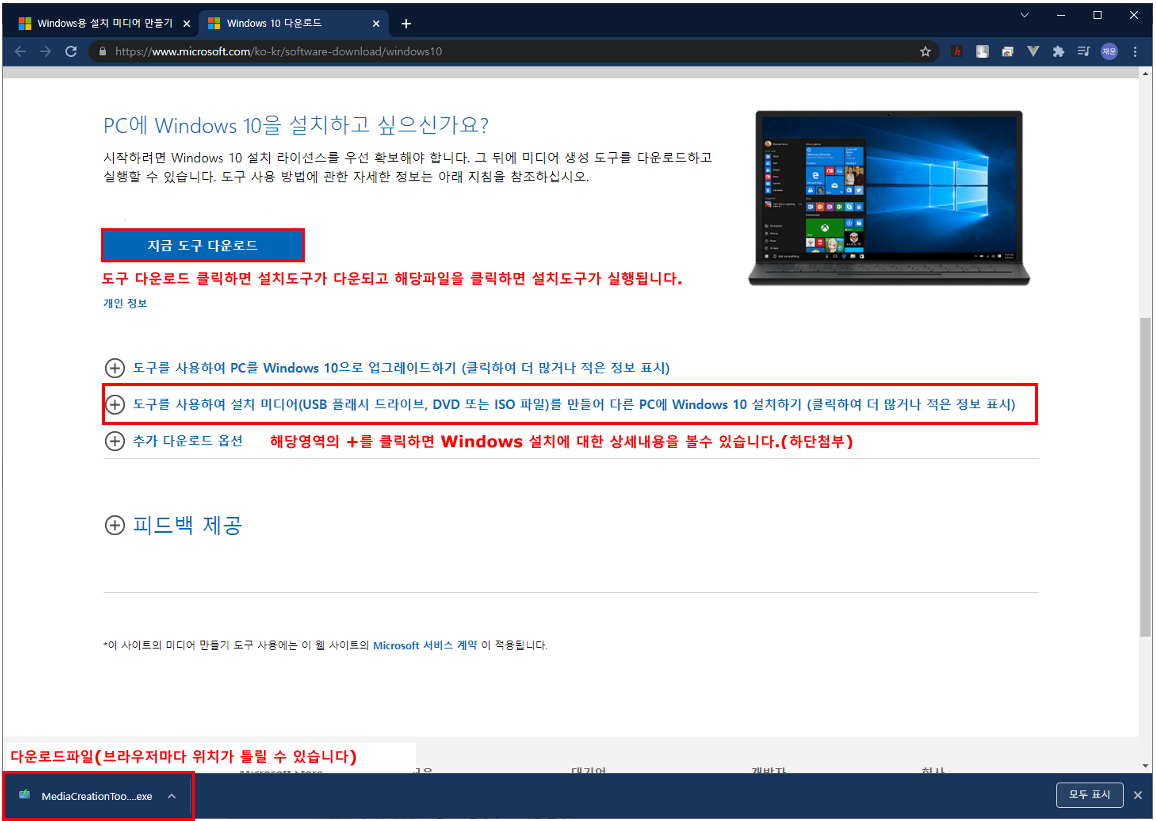View site lock security info
Viewport: 1156px width, 821px height.
tap(102, 52)
